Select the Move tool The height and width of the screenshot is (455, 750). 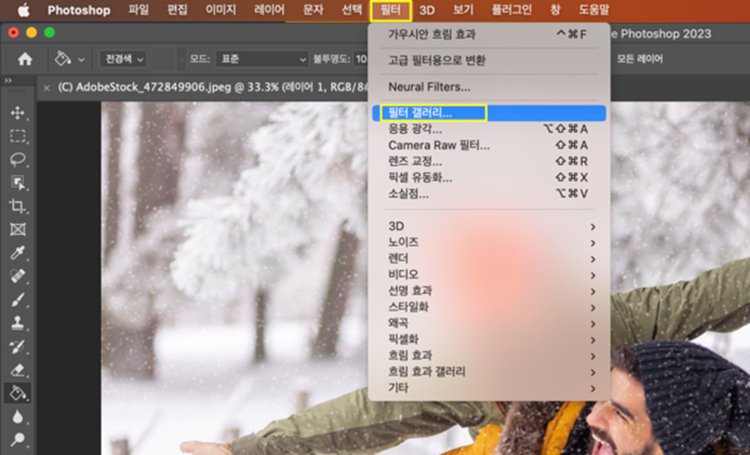pyautogui.click(x=18, y=113)
